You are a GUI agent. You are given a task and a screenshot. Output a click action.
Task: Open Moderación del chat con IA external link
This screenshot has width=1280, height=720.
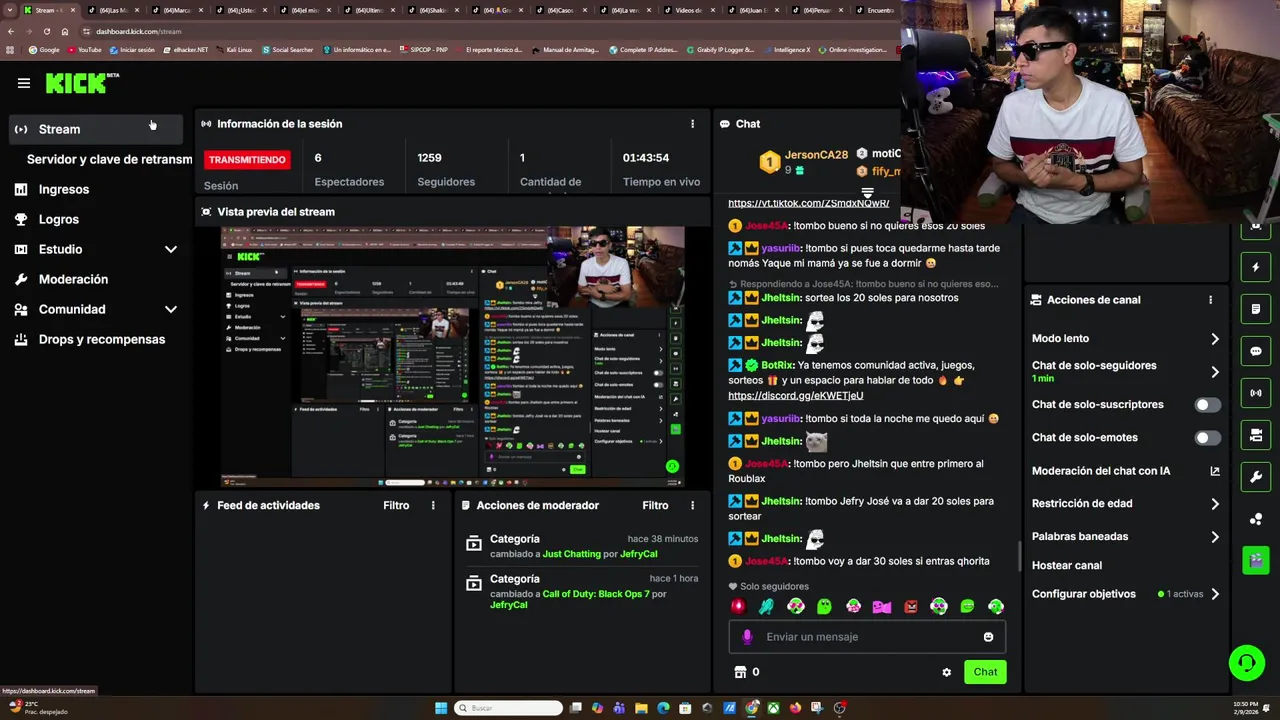point(1215,471)
